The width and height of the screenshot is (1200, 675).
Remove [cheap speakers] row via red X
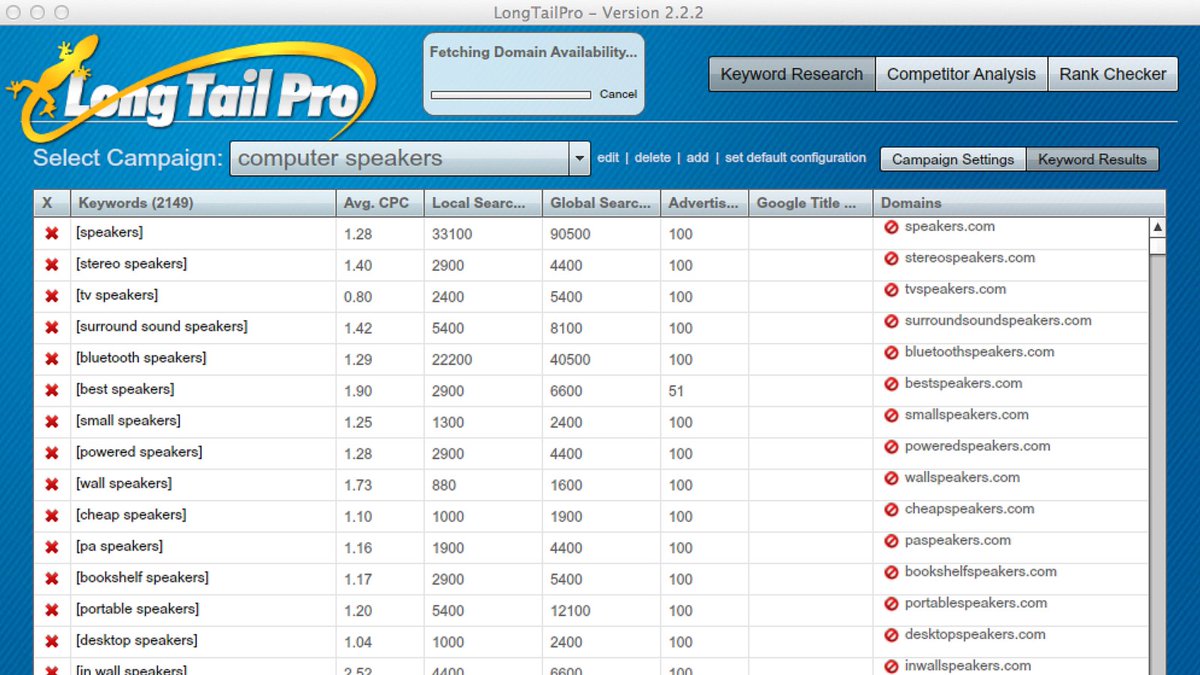[x=52, y=516]
